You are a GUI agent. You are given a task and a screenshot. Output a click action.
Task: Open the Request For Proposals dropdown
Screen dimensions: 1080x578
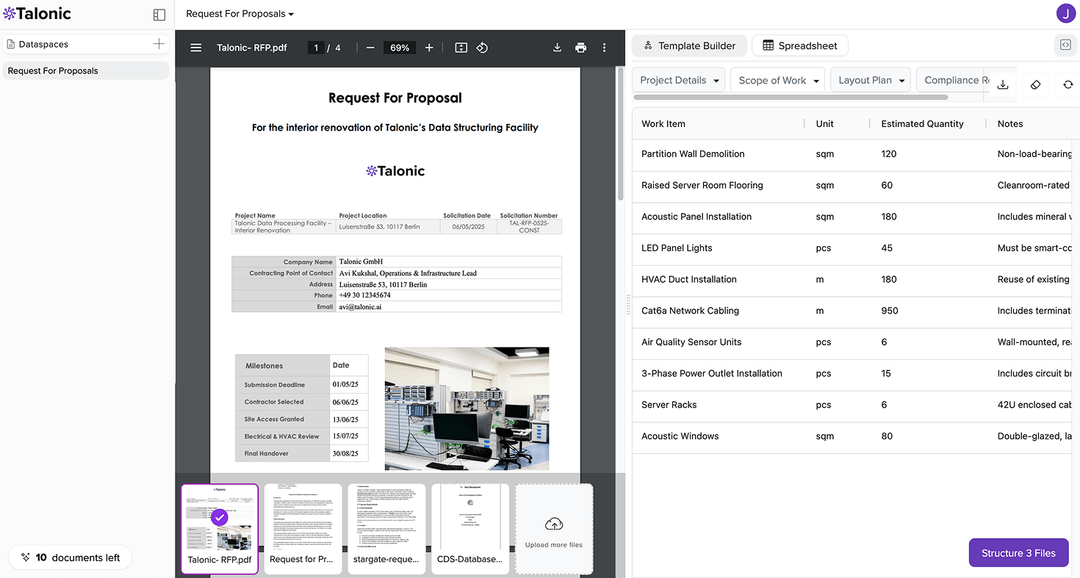point(239,13)
